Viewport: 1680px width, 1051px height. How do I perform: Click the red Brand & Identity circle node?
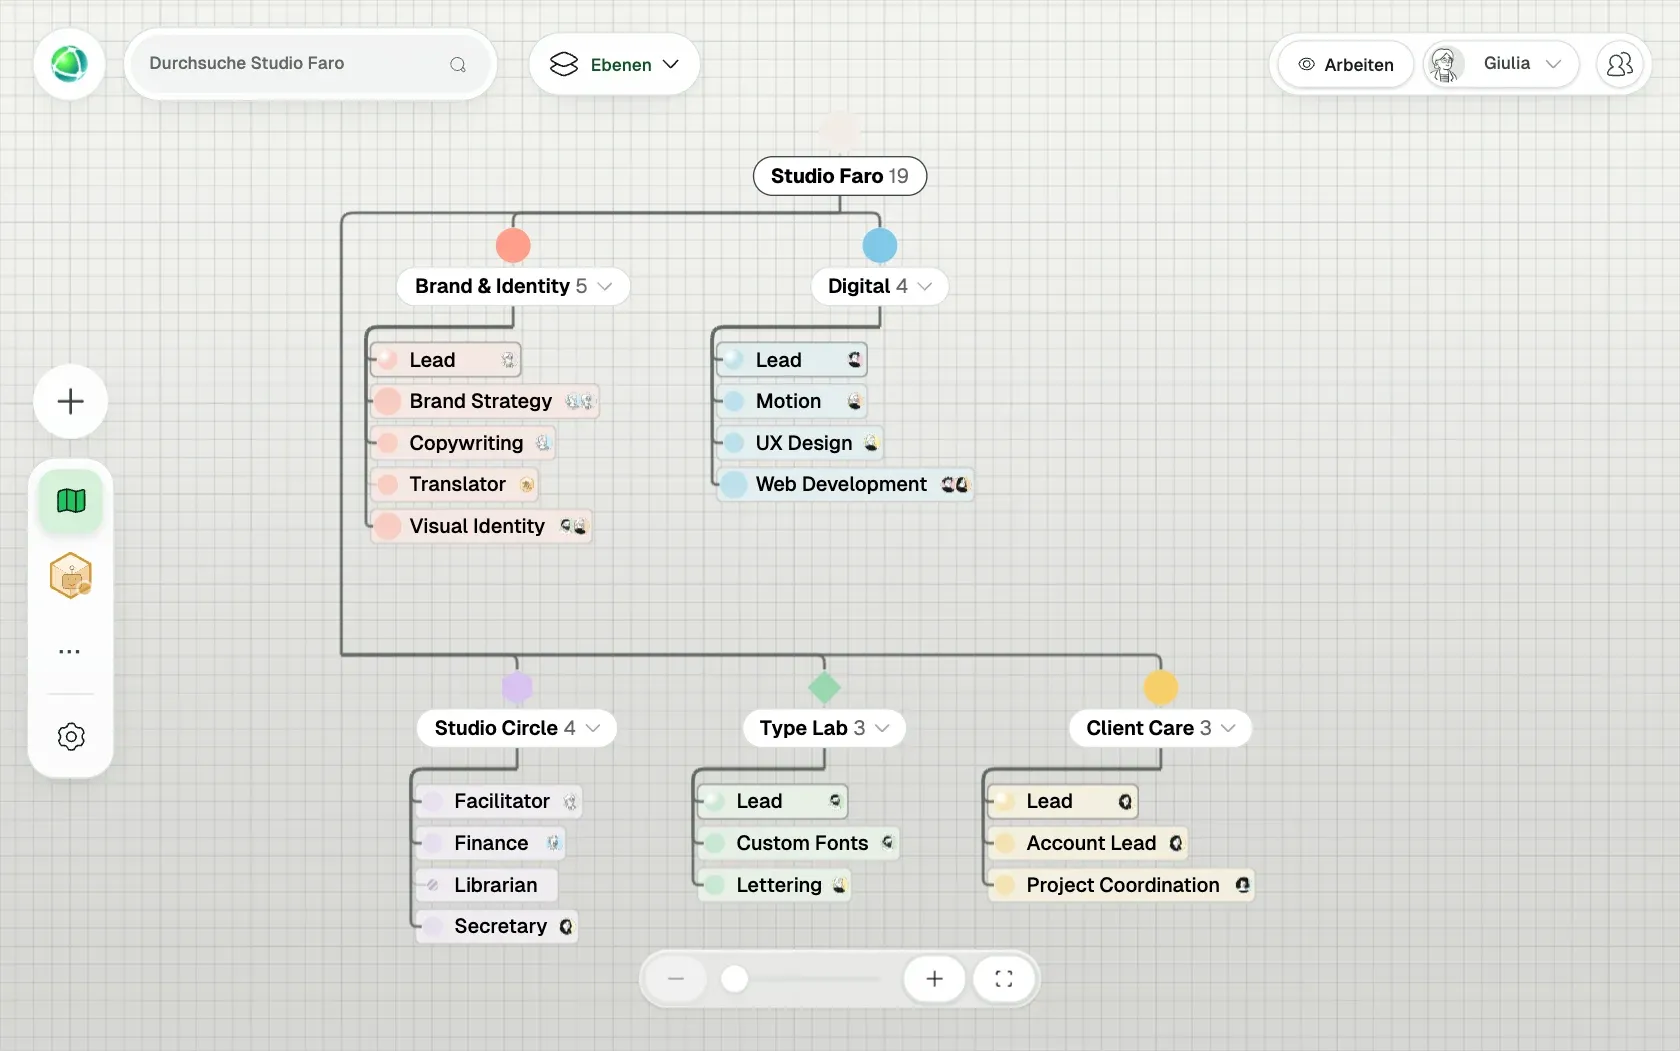(x=513, y=245)
